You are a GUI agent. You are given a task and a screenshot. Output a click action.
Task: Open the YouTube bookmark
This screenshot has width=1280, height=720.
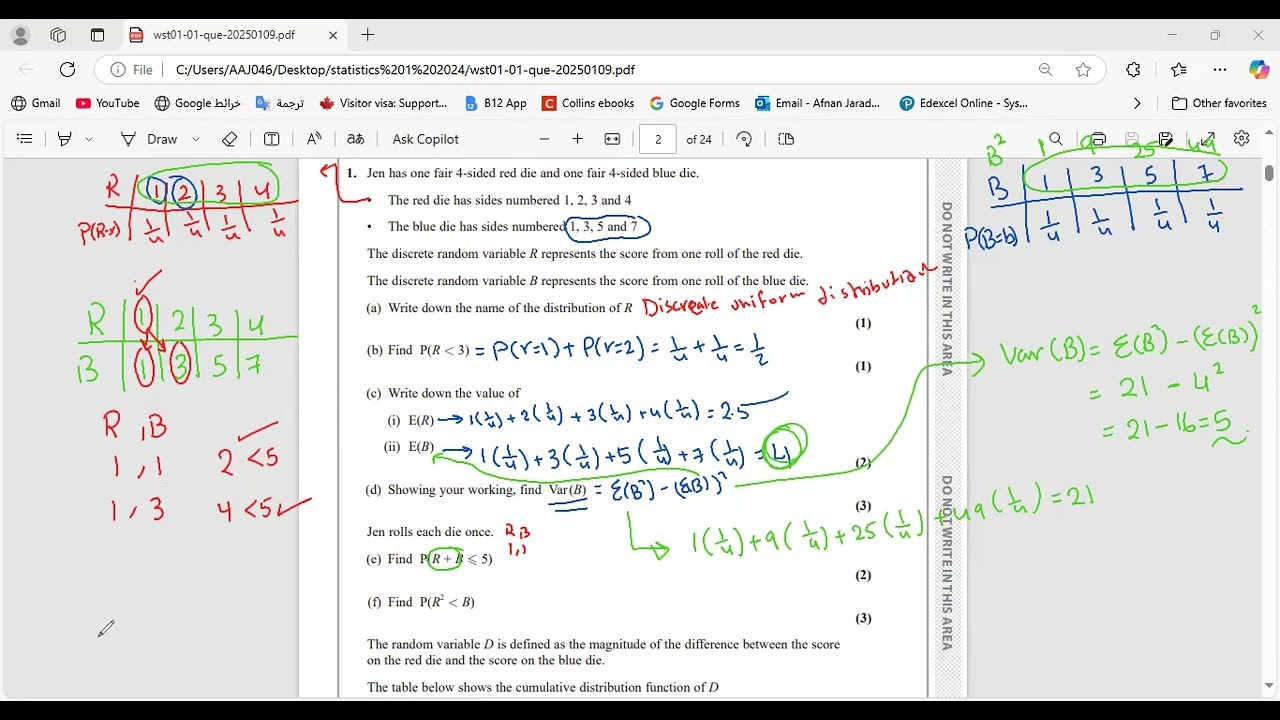pyautogui.click(x=108, y=103)
